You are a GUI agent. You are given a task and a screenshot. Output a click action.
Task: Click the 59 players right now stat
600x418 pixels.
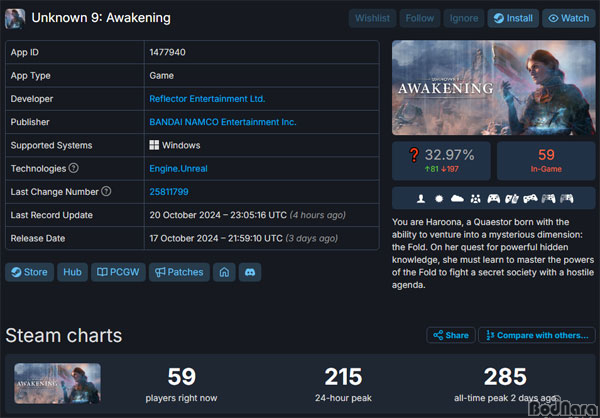(181, 384)
